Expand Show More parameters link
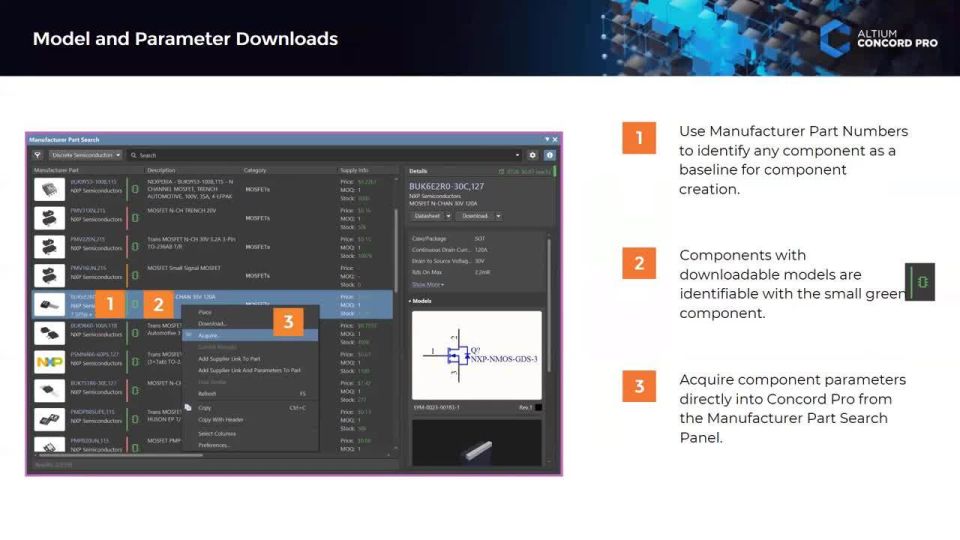 click(428, 285)
